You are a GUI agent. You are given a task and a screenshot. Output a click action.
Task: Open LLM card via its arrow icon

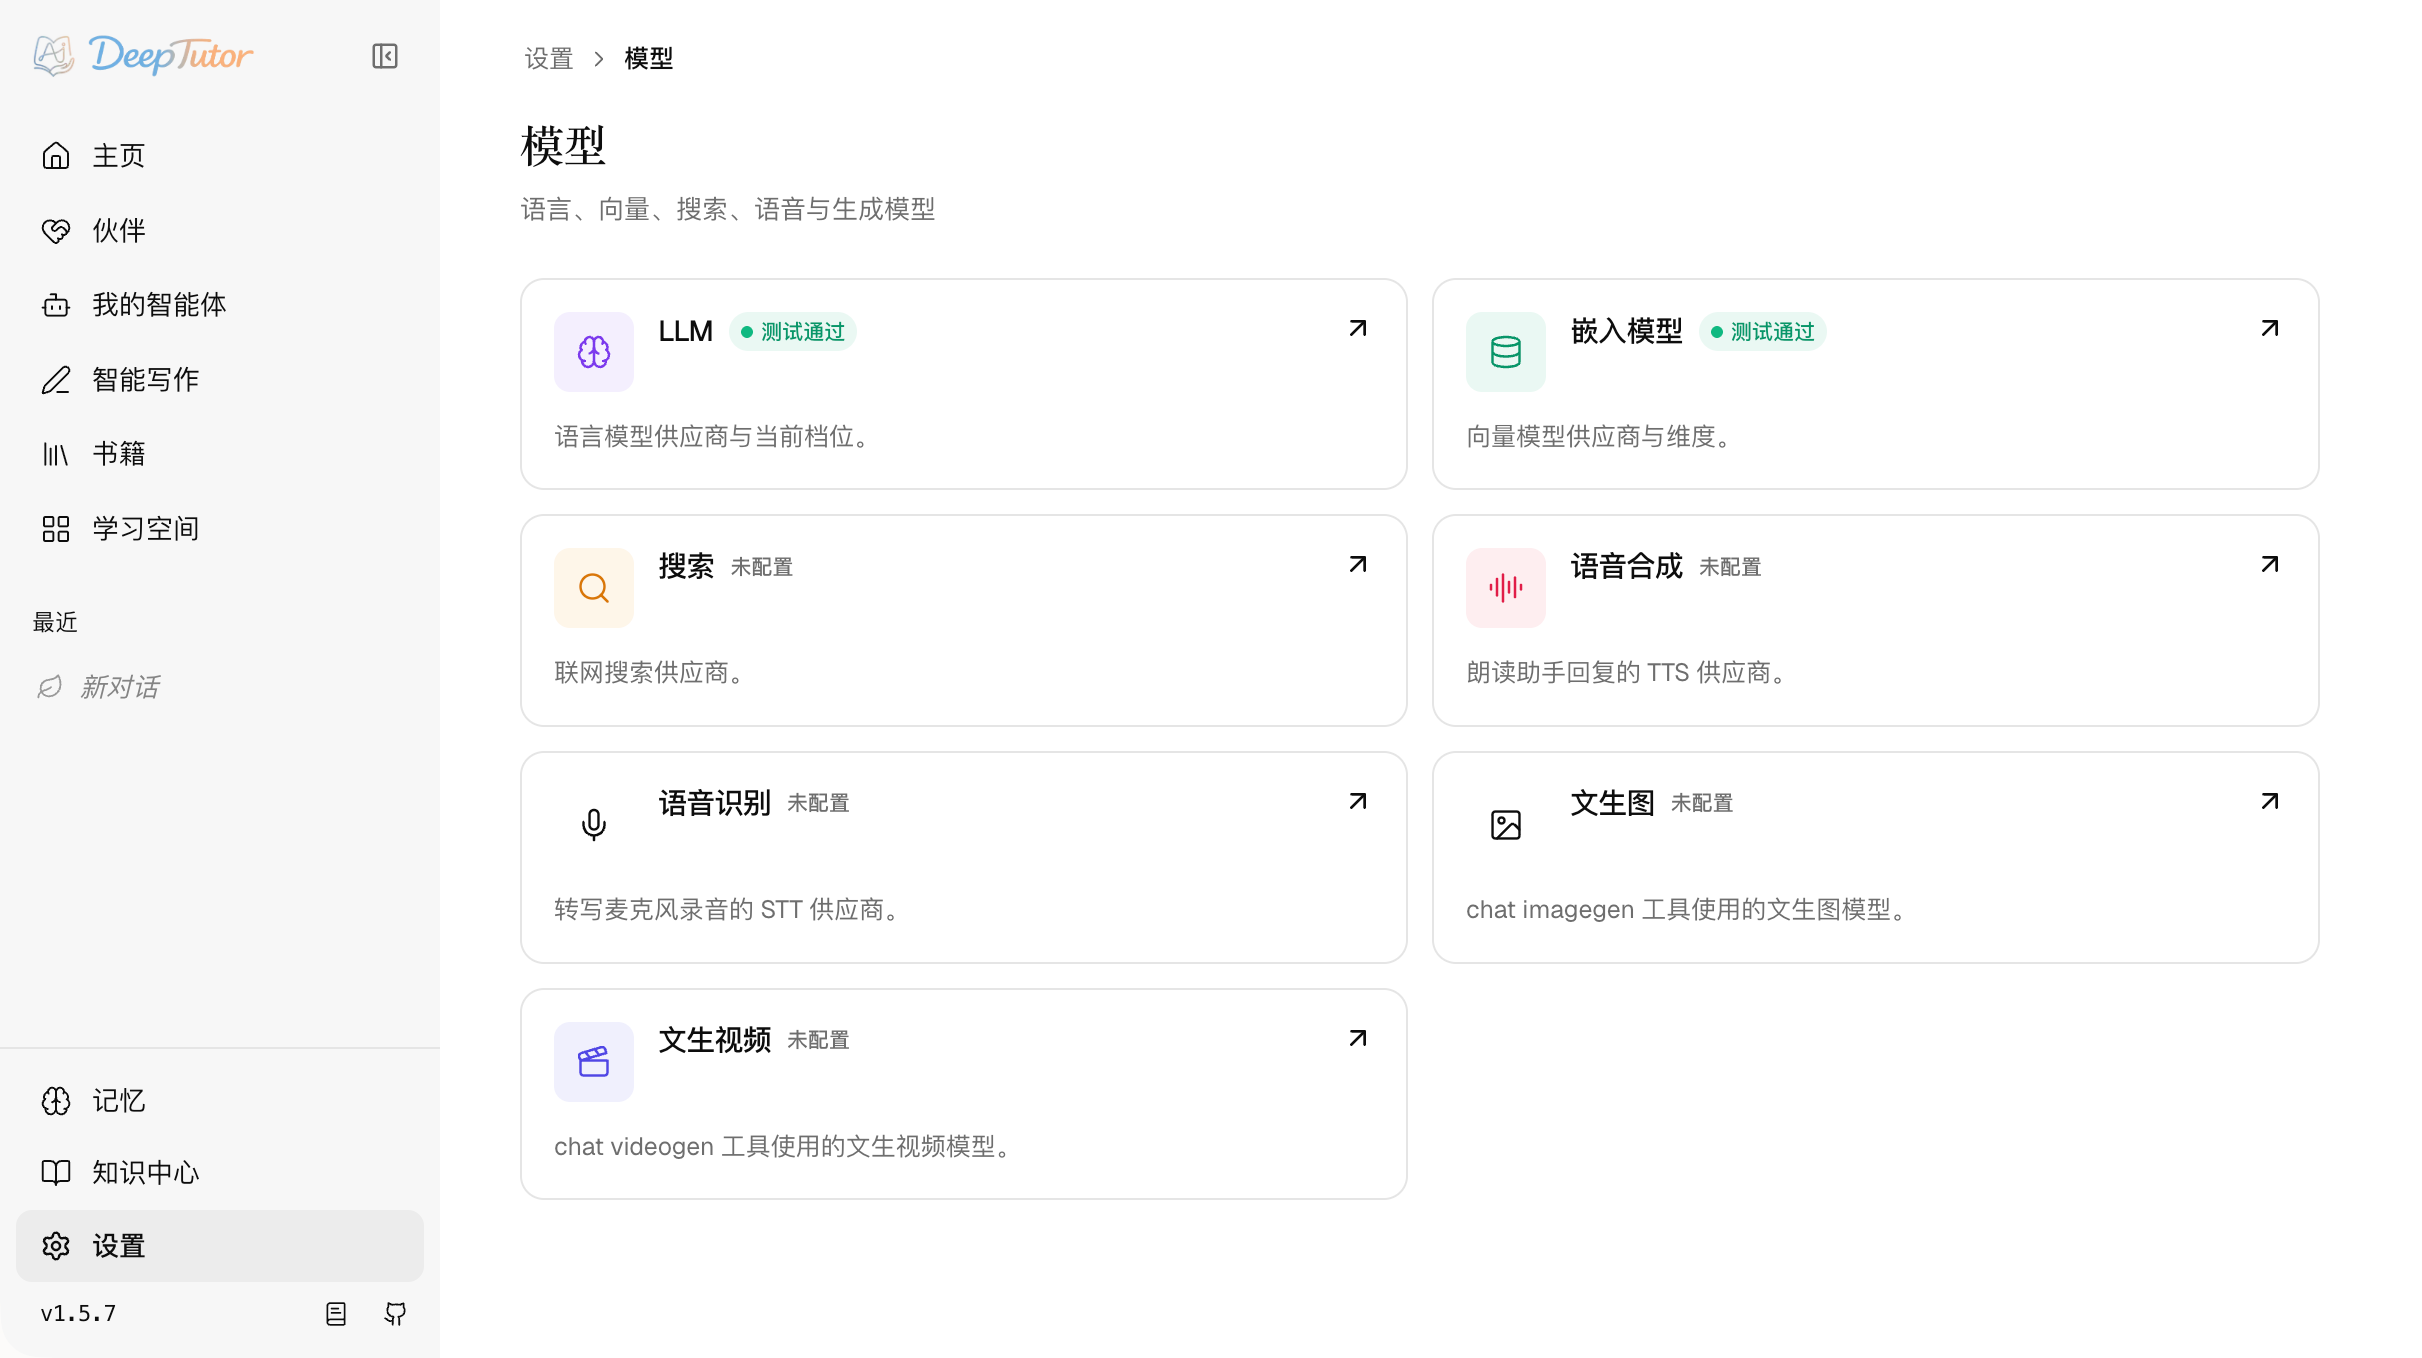click(x=1358, y=328)
